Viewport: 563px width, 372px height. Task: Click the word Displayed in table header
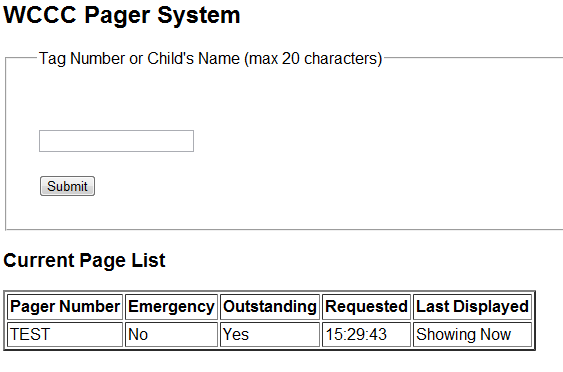pos(491,307)
